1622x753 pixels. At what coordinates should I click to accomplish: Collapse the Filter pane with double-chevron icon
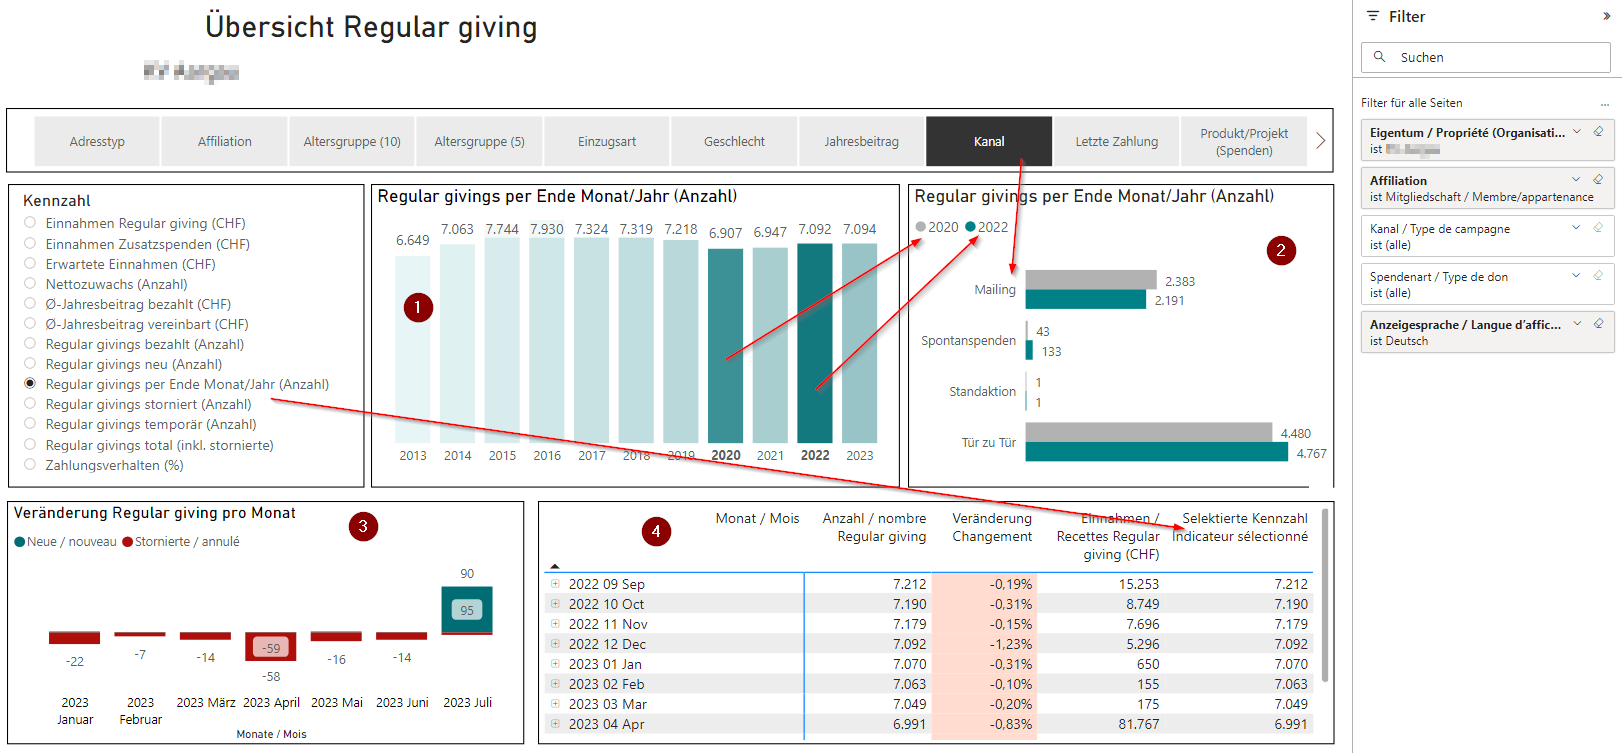[1607, 16]
